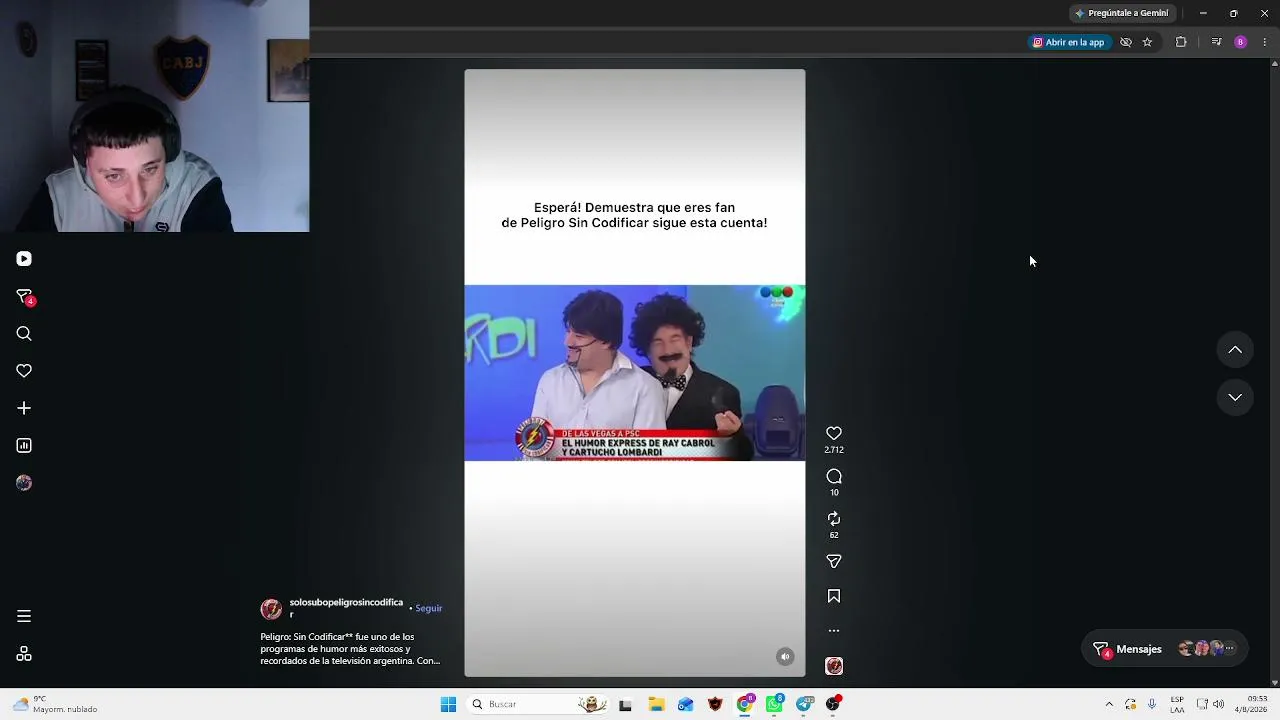Viewport: 1280px width, 720px height.
Task: Toggle the reel's sound mute button
Action: [x=785, y=657]
